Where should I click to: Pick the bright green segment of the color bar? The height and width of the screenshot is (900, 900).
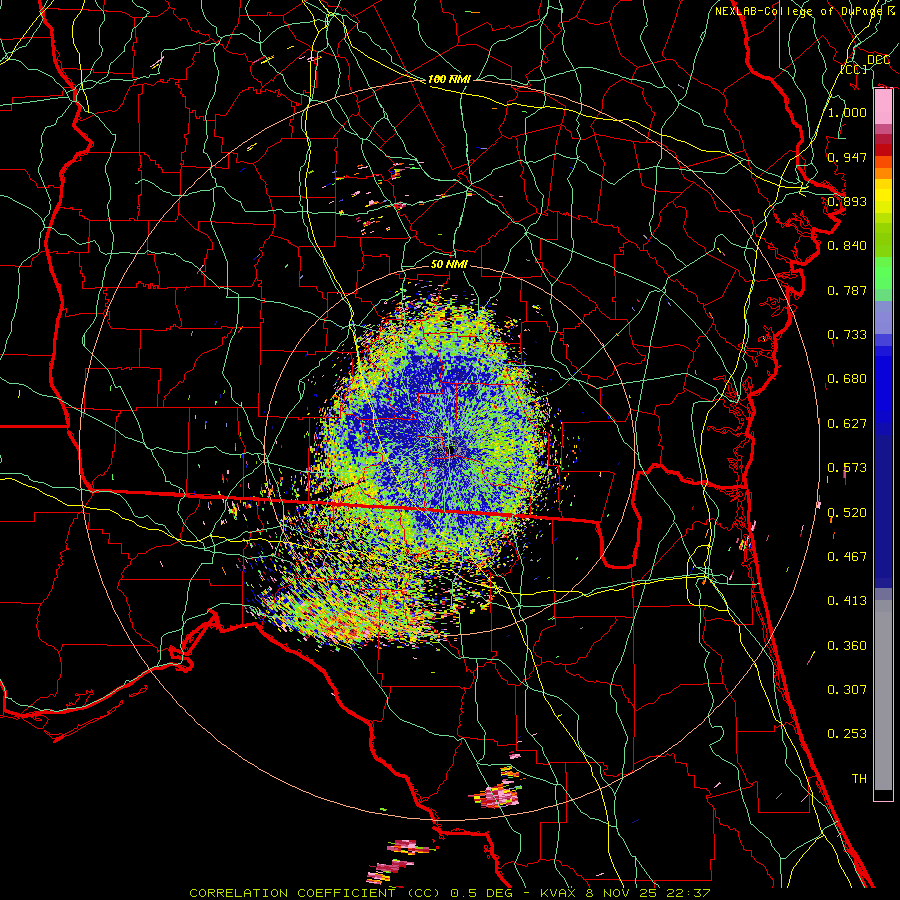tap(883, 273)
